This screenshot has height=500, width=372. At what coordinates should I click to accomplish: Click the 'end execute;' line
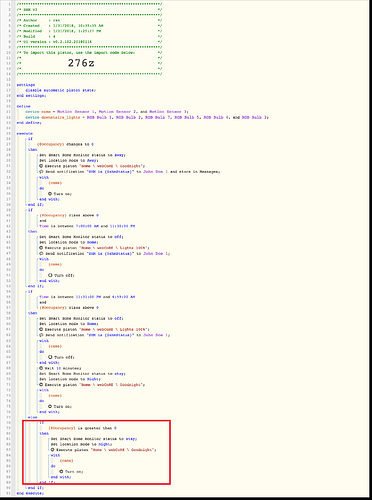click(x=30, y=493)
